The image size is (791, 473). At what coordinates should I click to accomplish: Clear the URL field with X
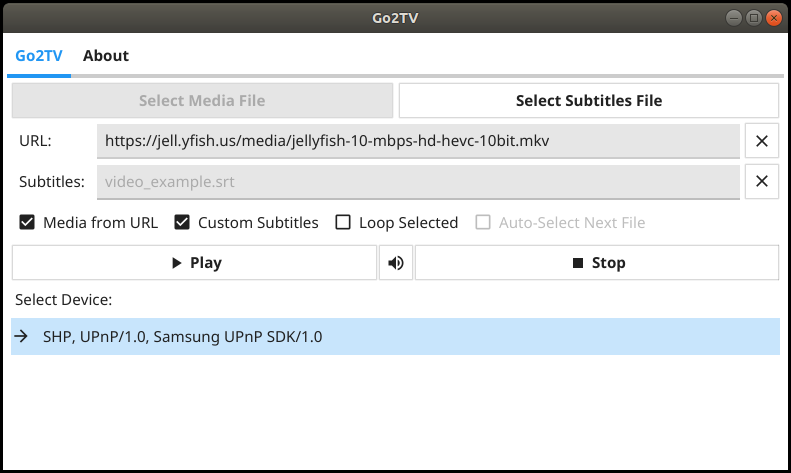pos(762,141)
